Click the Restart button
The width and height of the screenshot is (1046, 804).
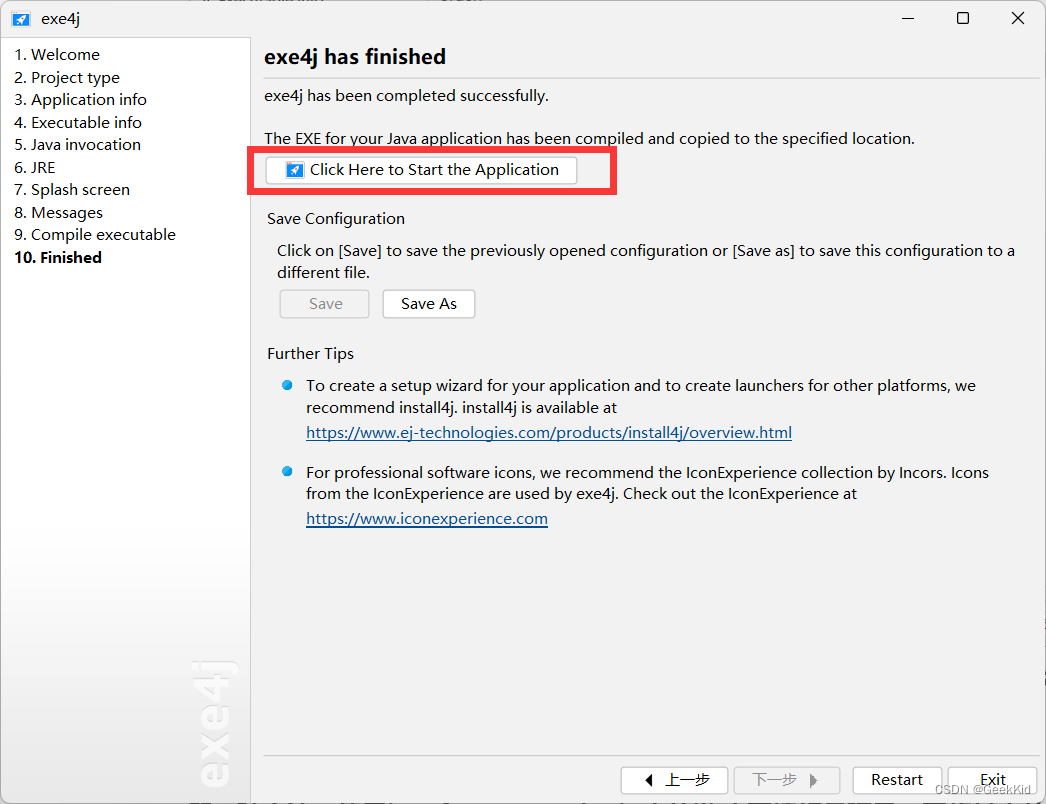click(x=897, y=779)
